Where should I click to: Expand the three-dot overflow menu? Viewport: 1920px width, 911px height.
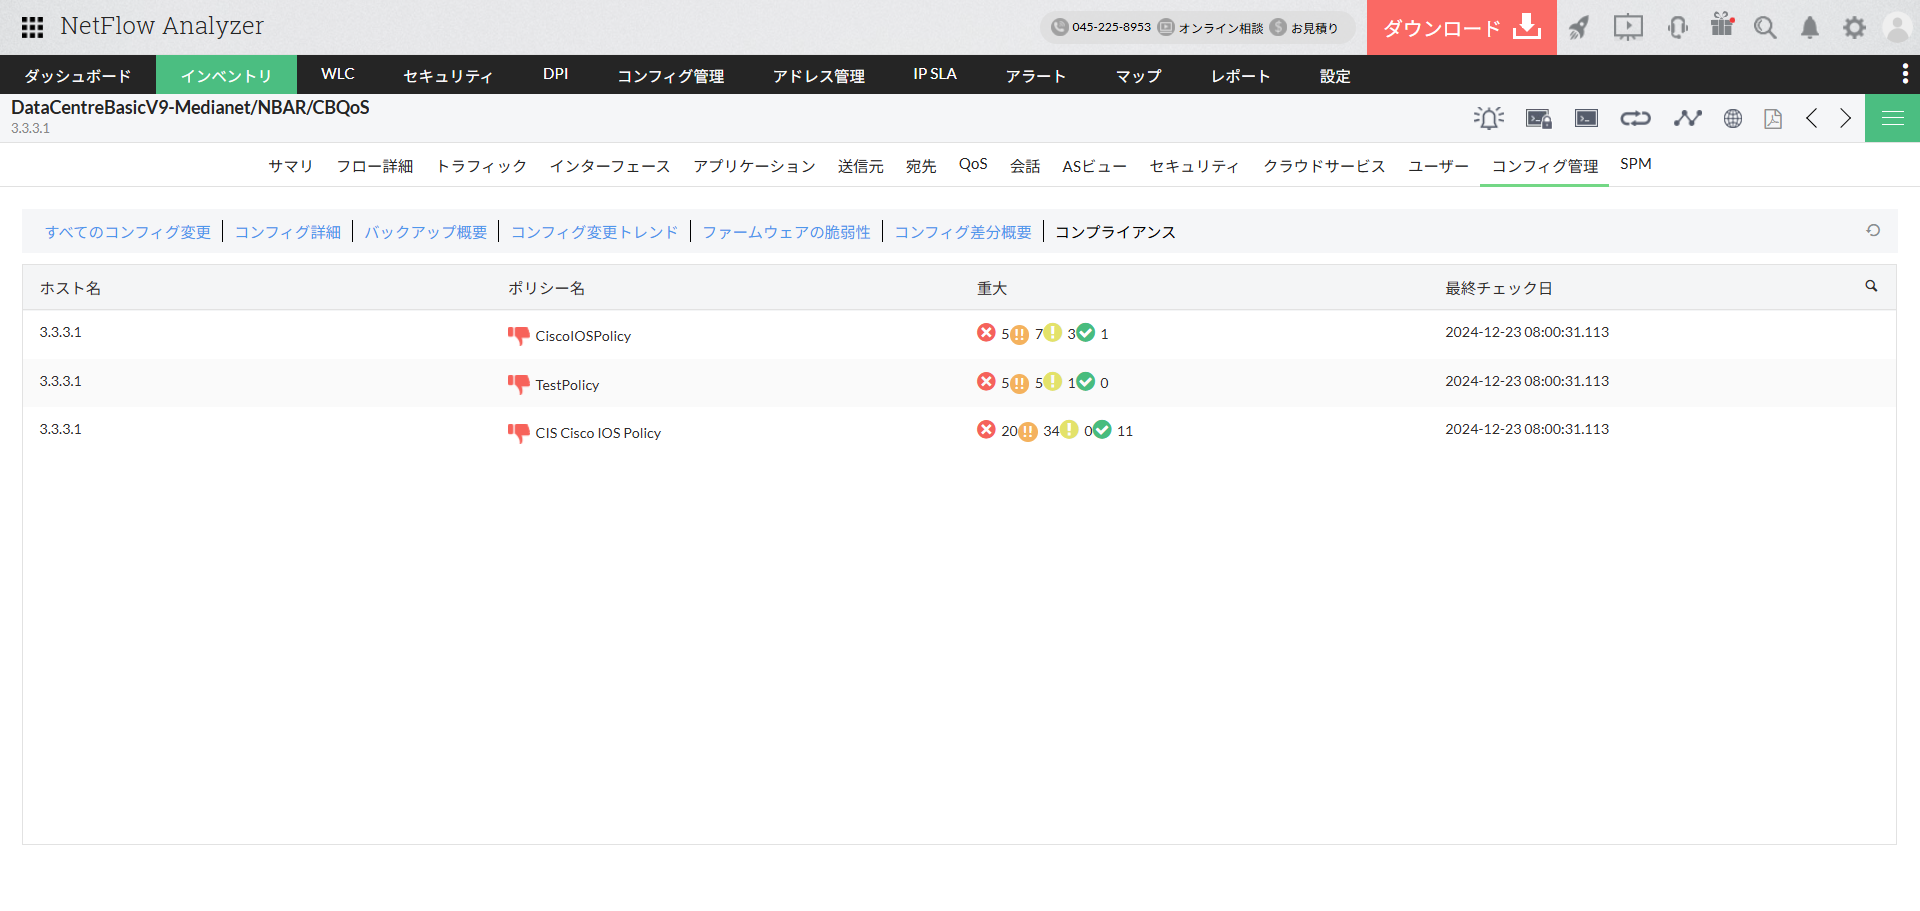[x=1905, y=74]
